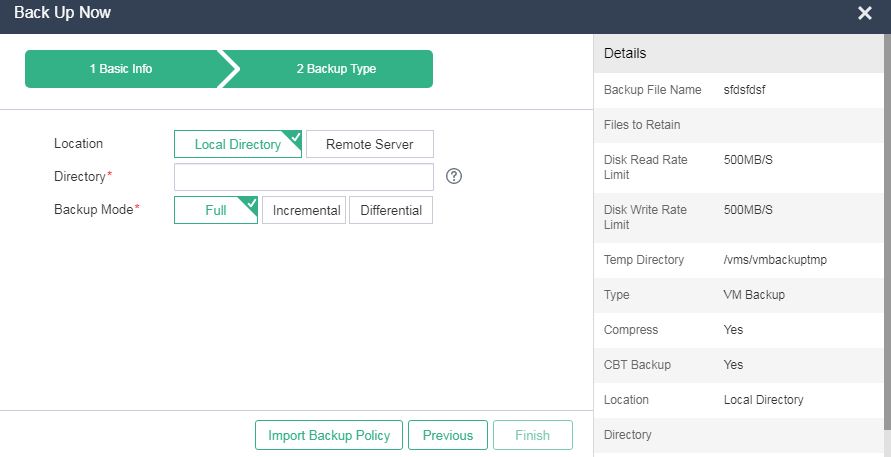Click the VM Backup type value
Image resolution: width=891 pixels, height=457 pixels.
(x=754, y=295)
